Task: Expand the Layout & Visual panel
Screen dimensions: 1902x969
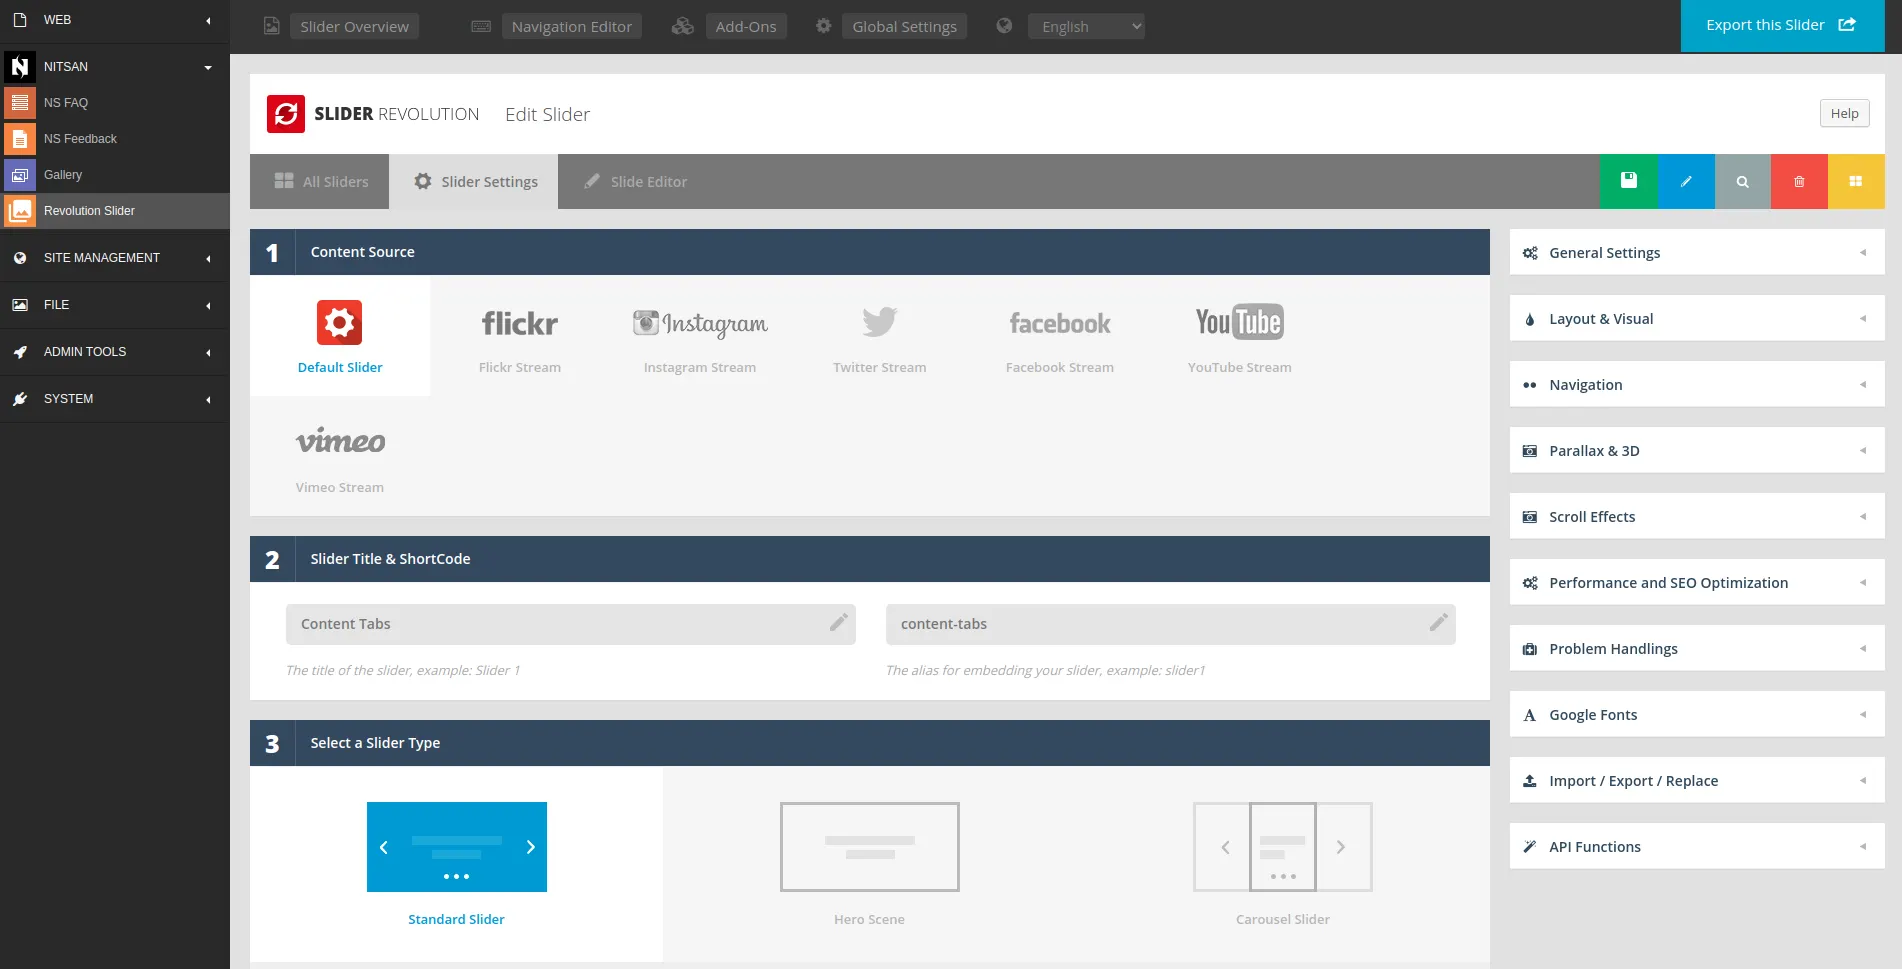Action: pyautogui.click(x=1697, y=319)
